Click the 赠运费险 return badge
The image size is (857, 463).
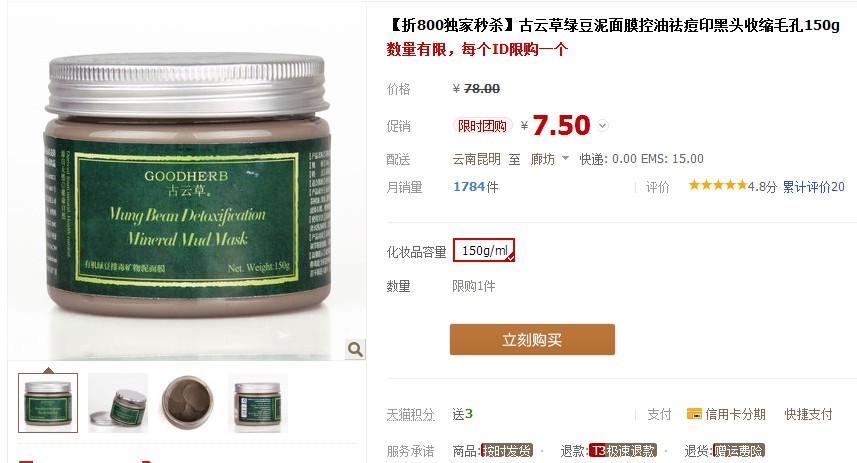coord(739,451)
